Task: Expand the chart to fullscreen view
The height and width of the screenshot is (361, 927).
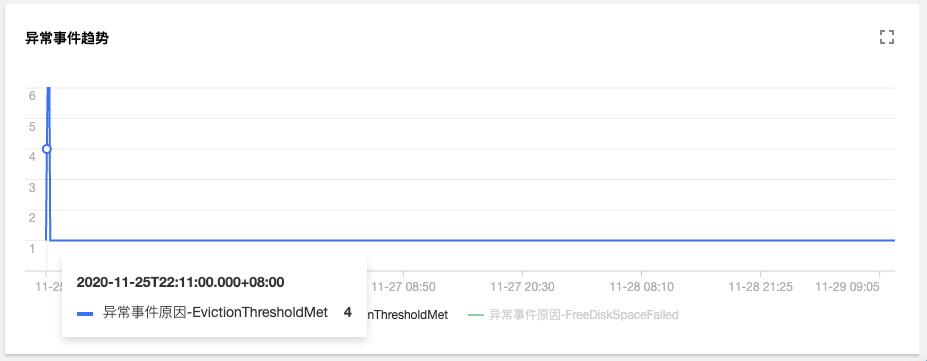Action: point(886,38)
